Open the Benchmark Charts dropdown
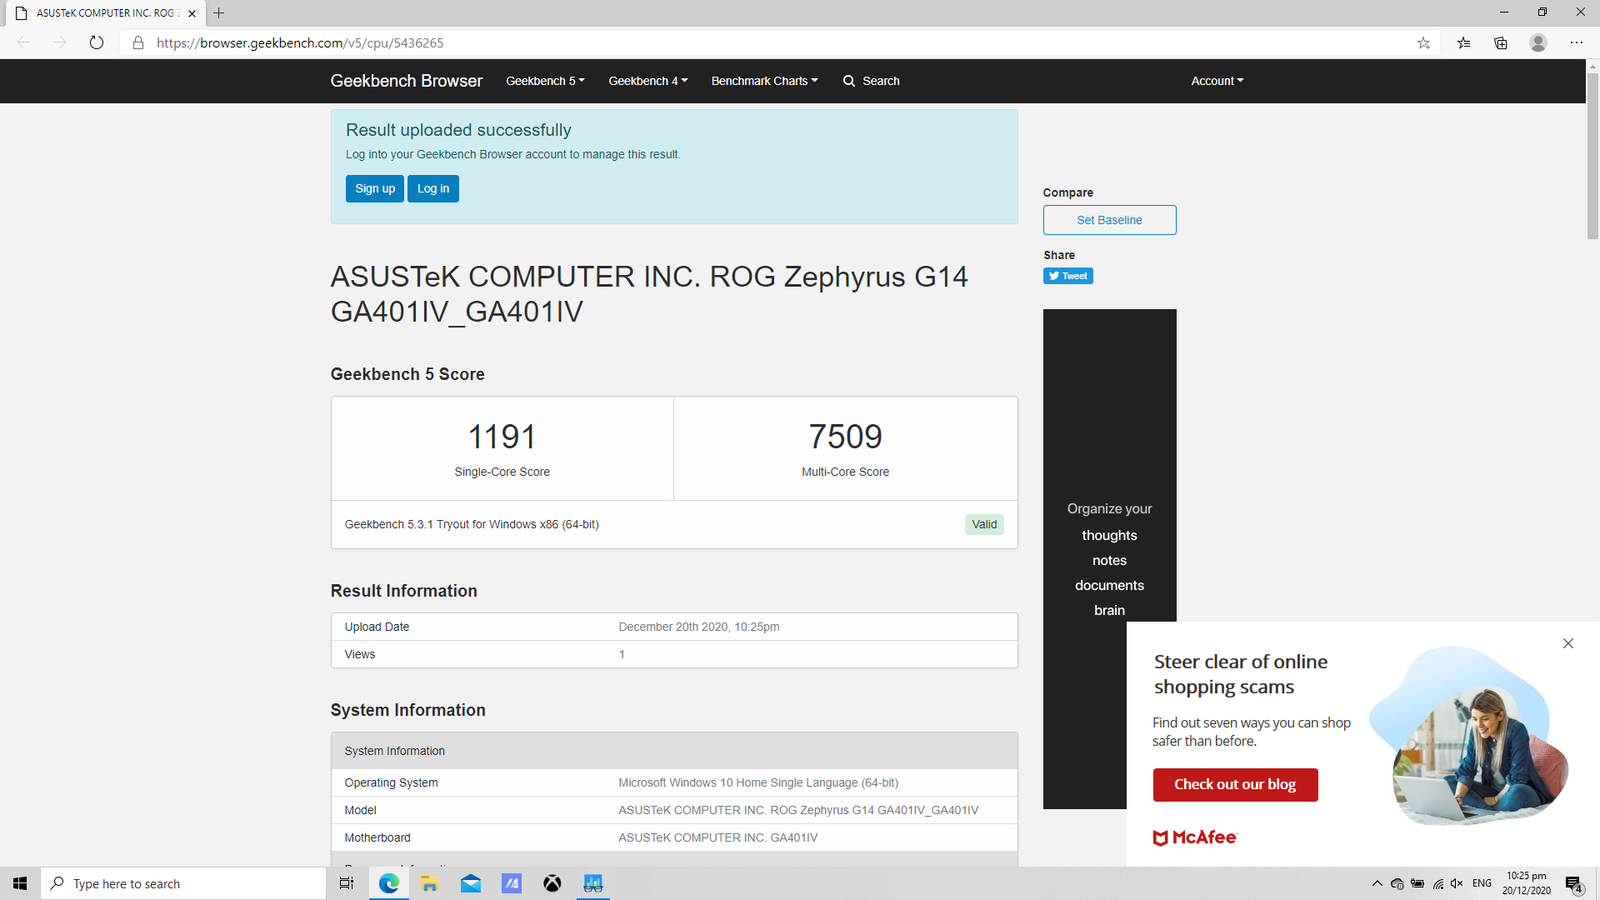The width and height of the screenshot is (1600, 900). (764, 81)
